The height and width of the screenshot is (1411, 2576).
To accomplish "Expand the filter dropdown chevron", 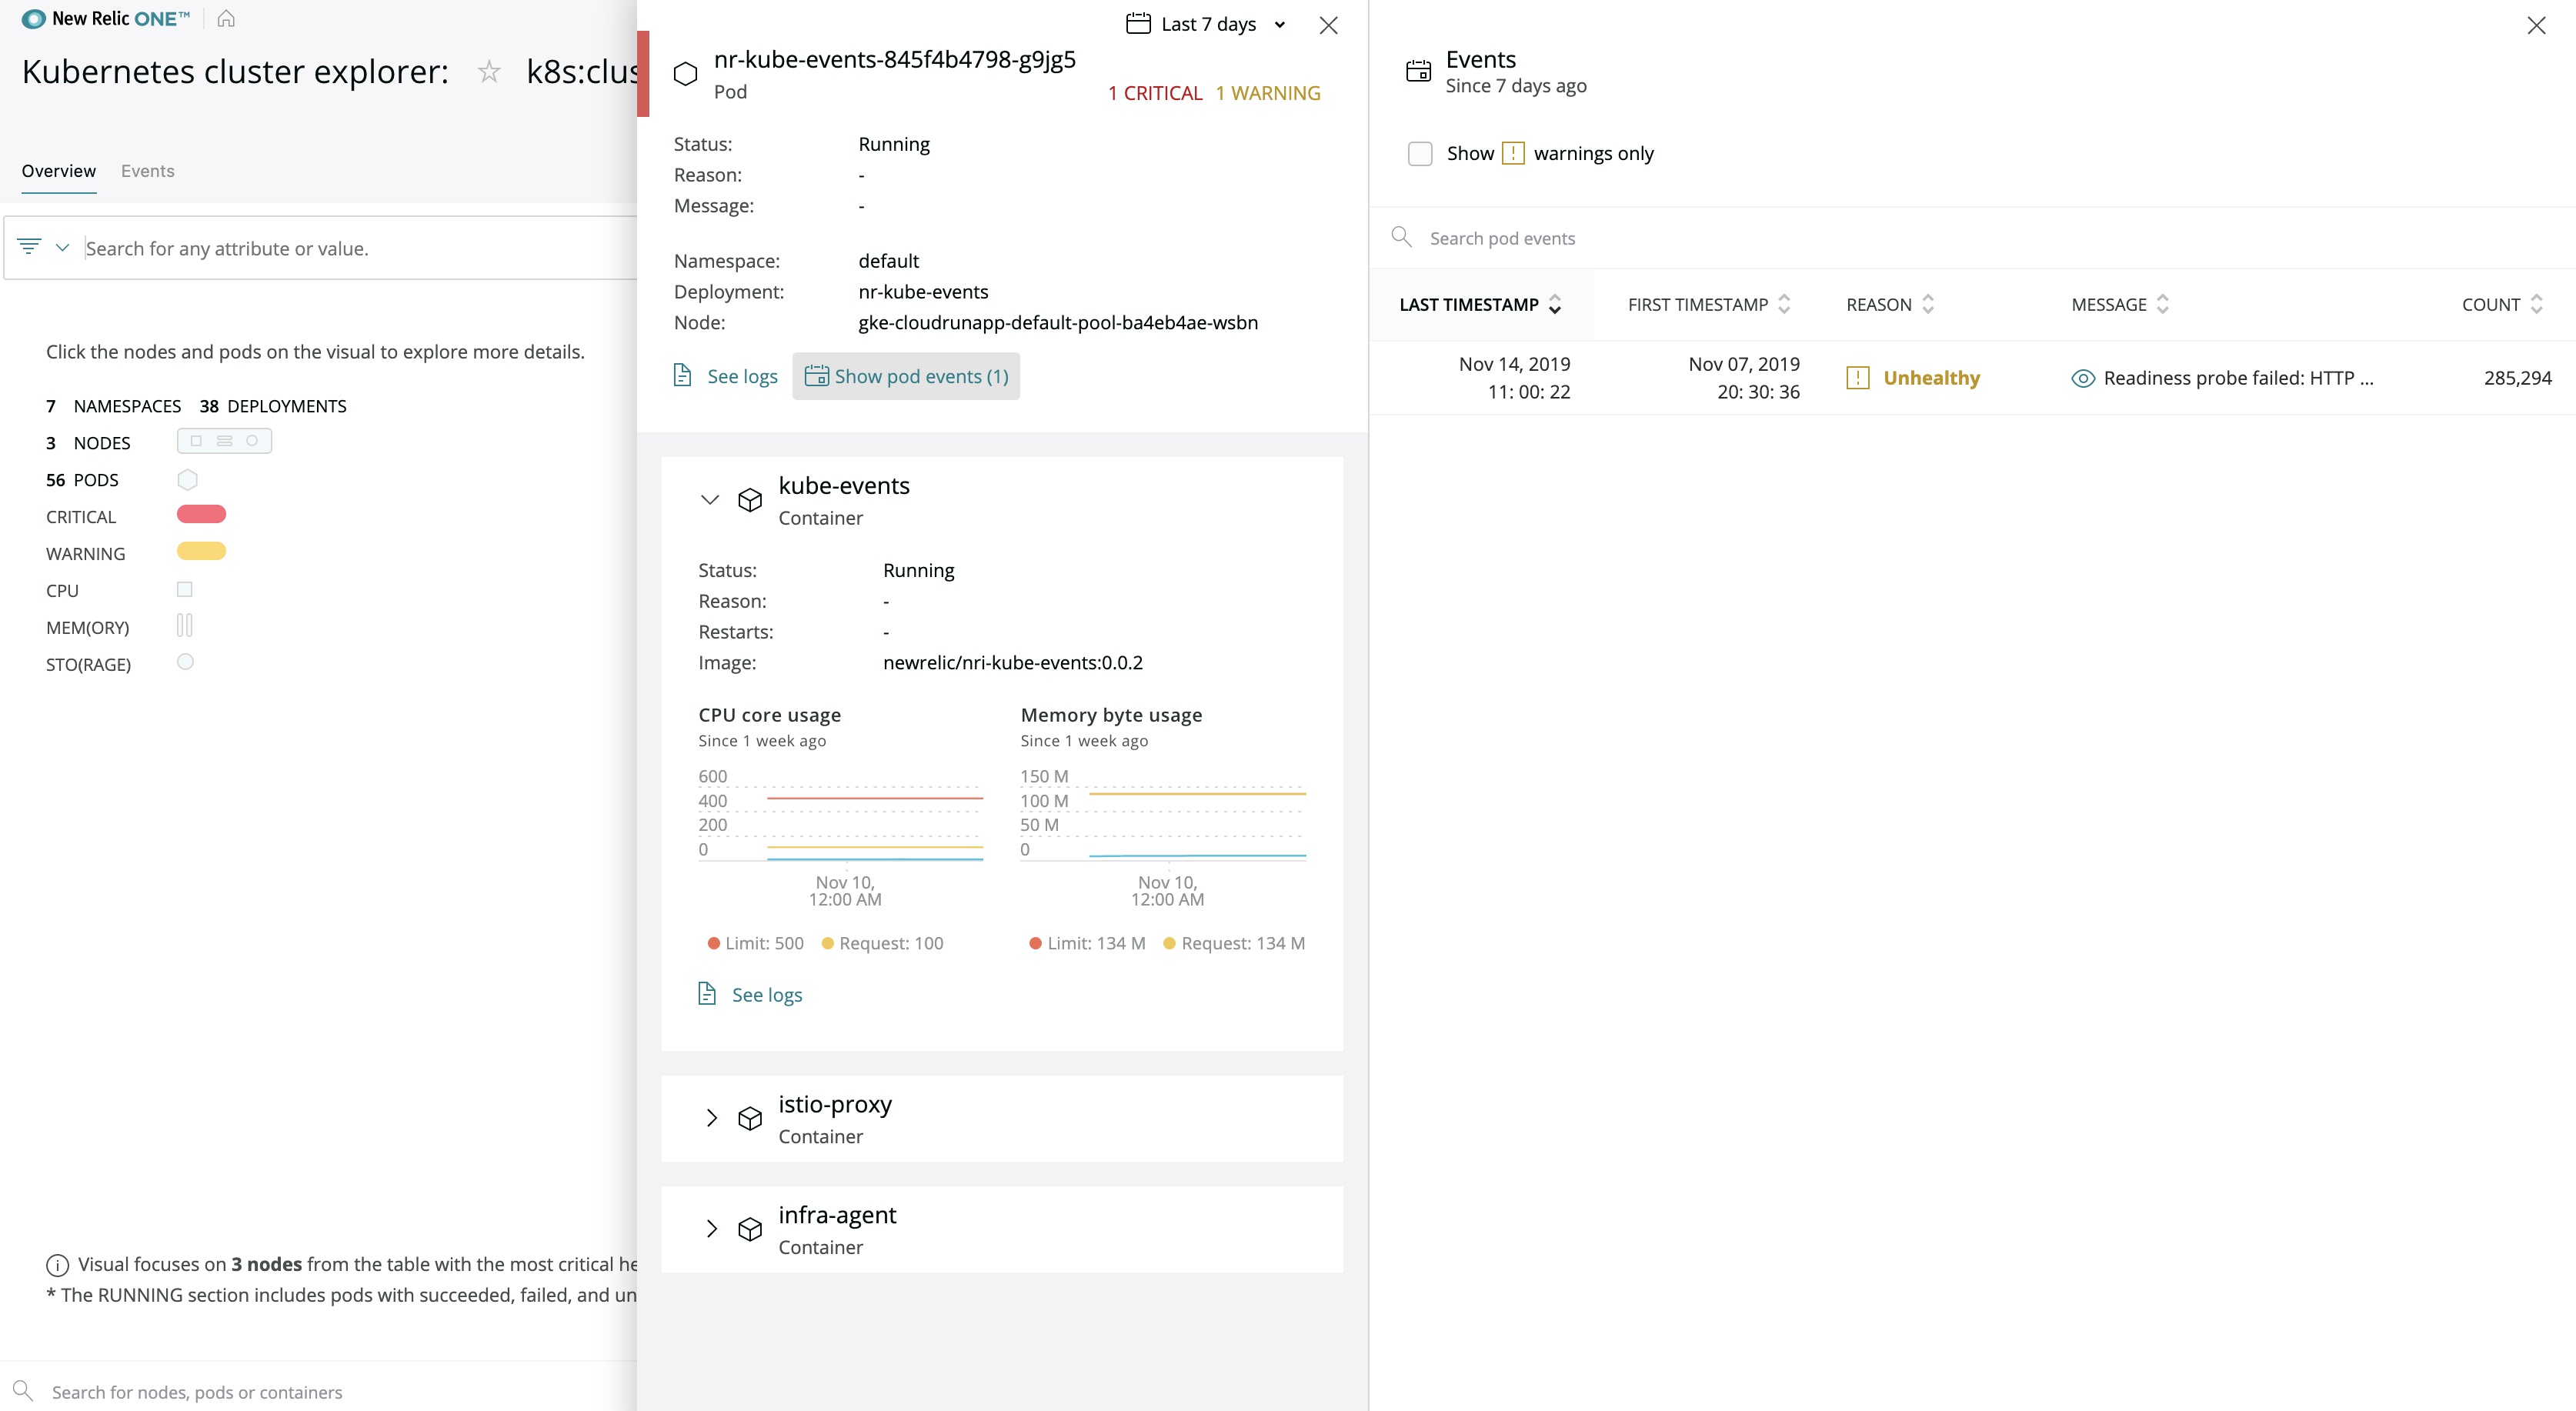I will (x=62, y=247).
